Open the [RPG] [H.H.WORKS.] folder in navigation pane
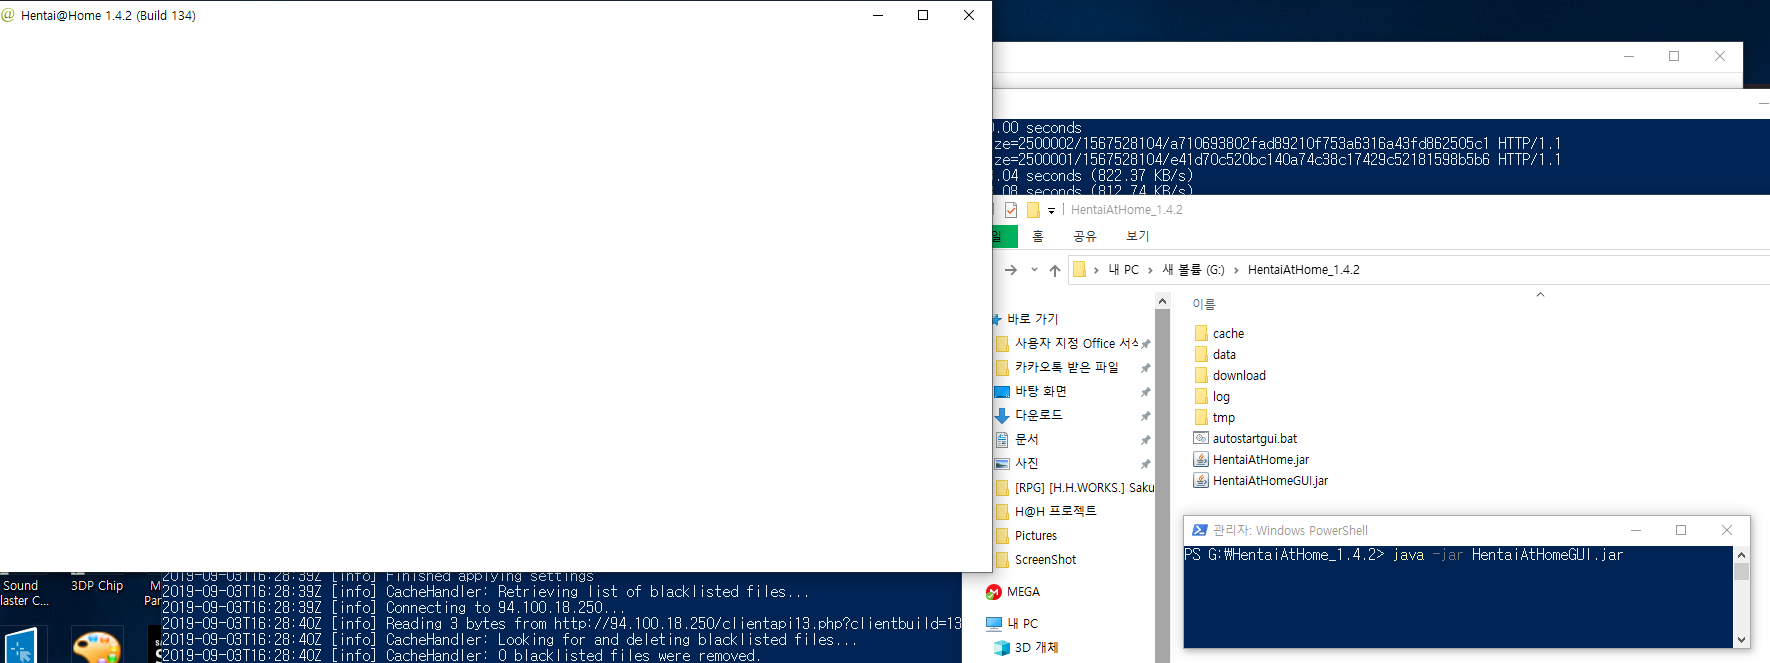 (1075, 487)
